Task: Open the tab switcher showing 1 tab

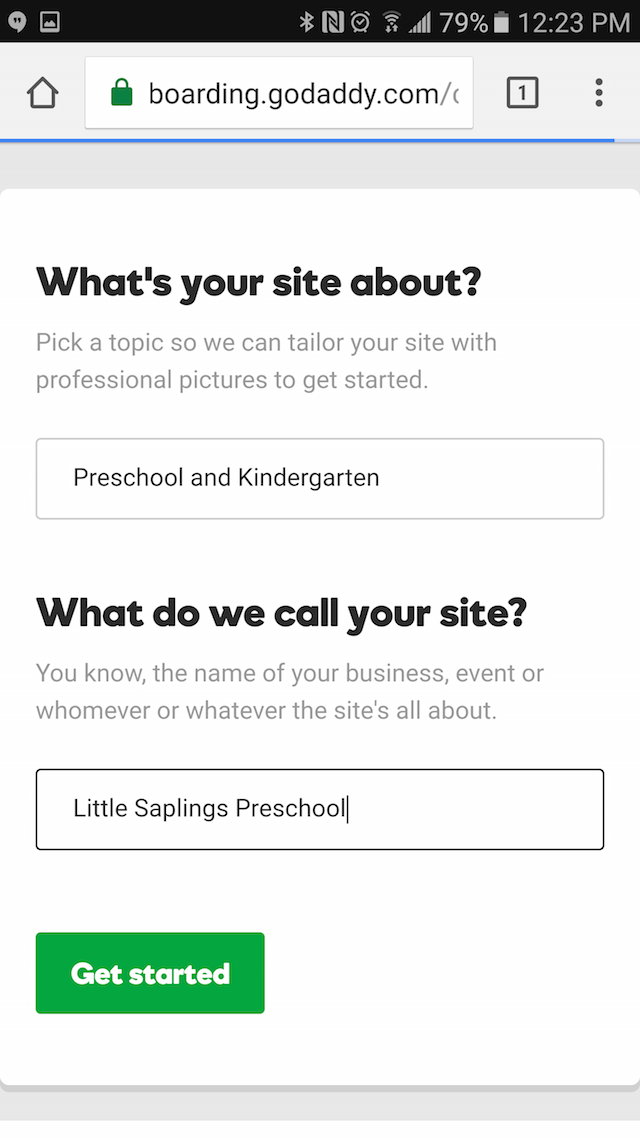Action: click(522, 93)
